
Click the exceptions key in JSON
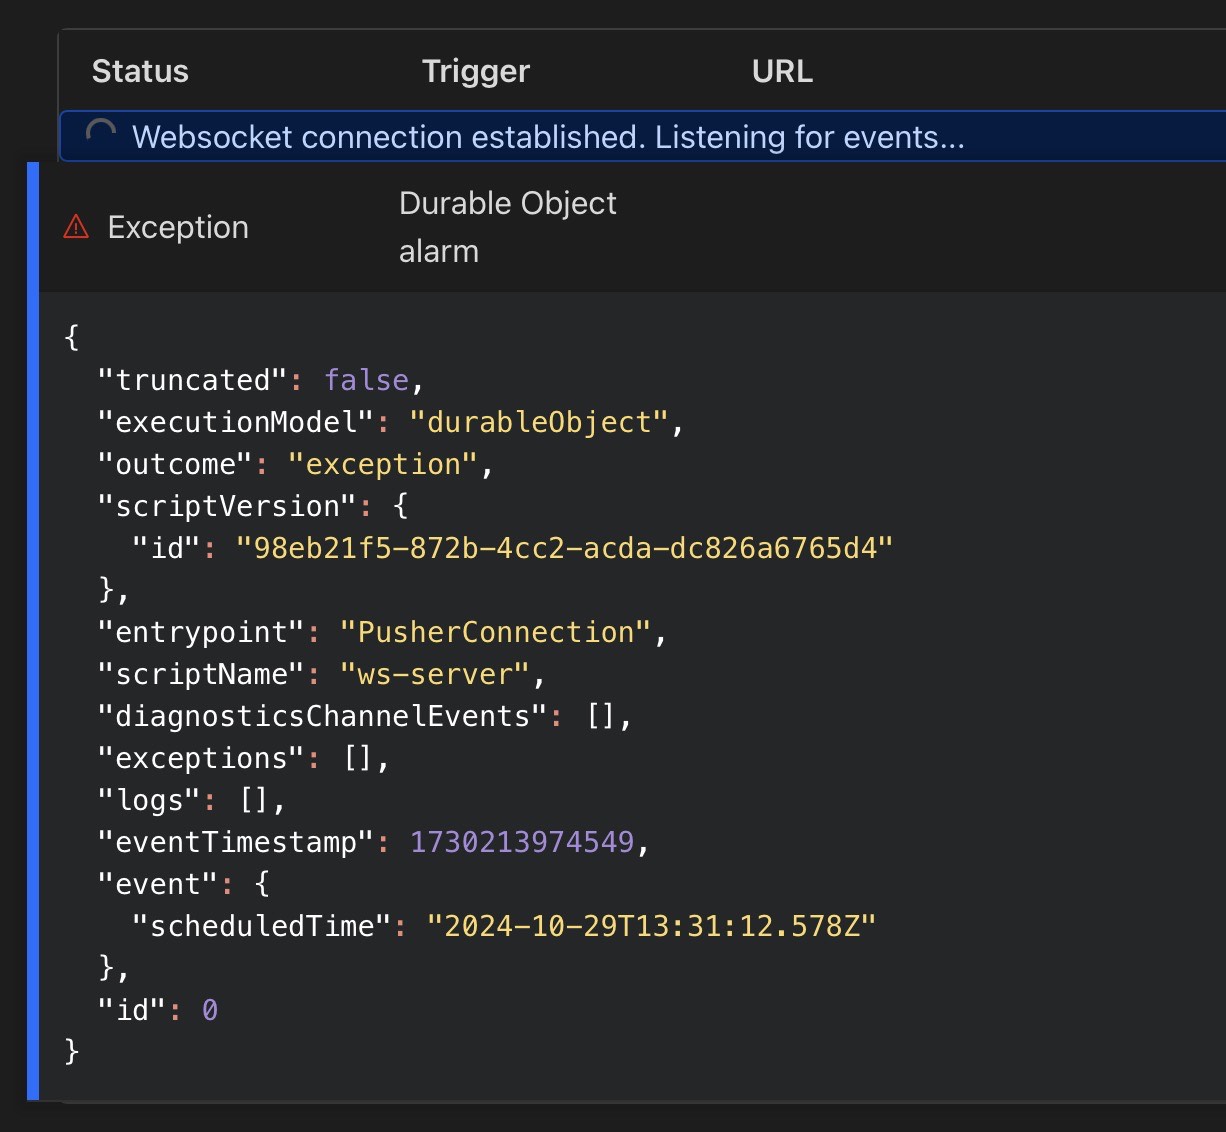coord(201,758)
